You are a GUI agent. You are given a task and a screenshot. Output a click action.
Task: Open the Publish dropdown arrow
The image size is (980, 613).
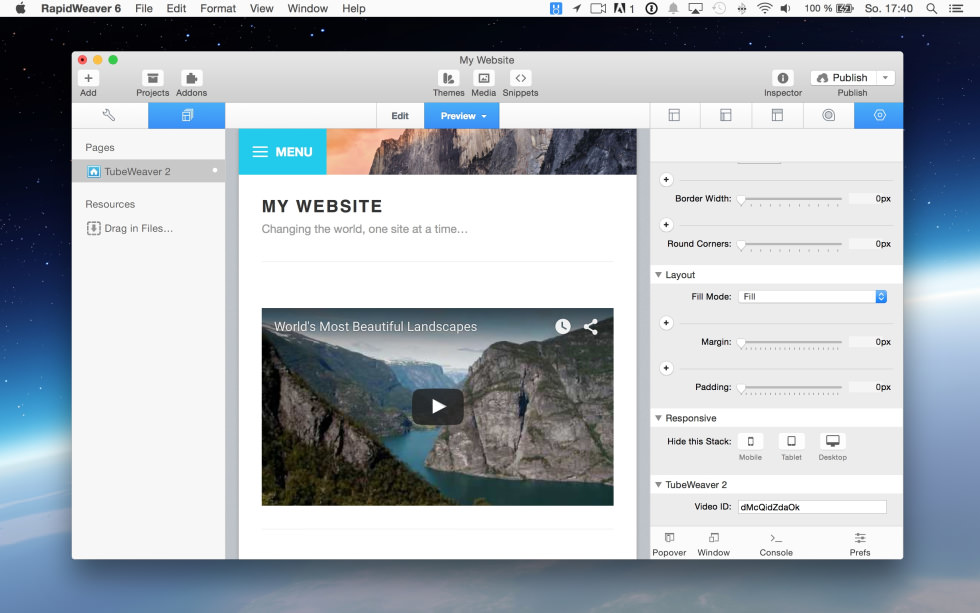click(886, 77)
